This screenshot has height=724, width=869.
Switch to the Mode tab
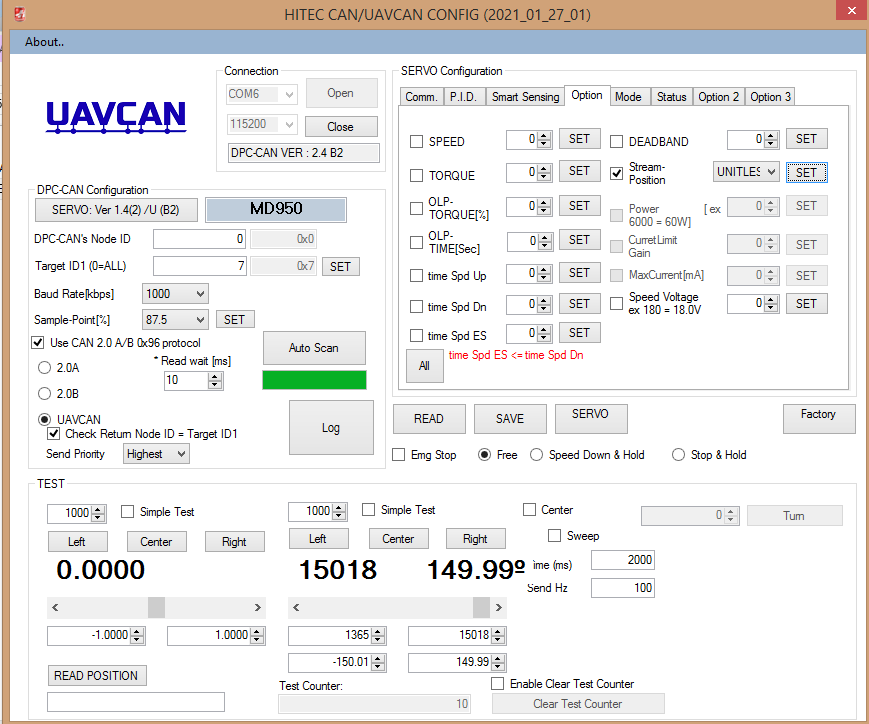pos(628,97)
